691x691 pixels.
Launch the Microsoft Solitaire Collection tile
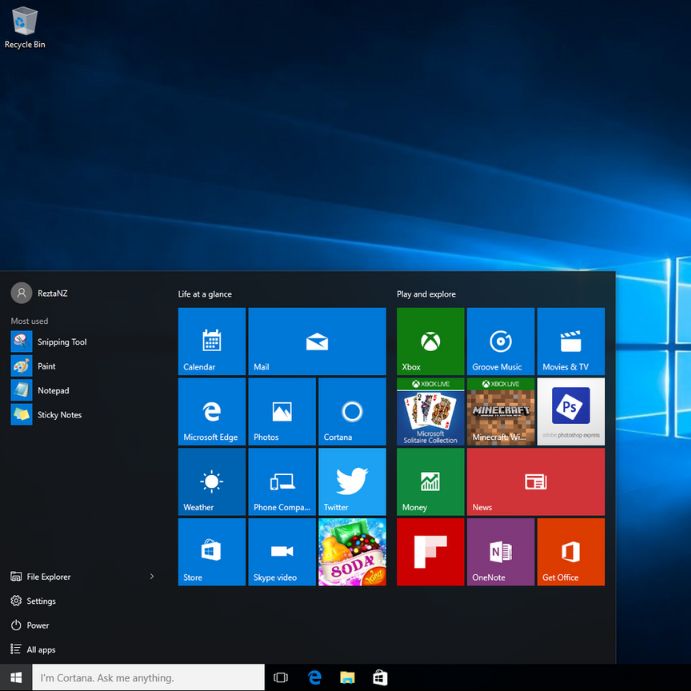[431, 411]
